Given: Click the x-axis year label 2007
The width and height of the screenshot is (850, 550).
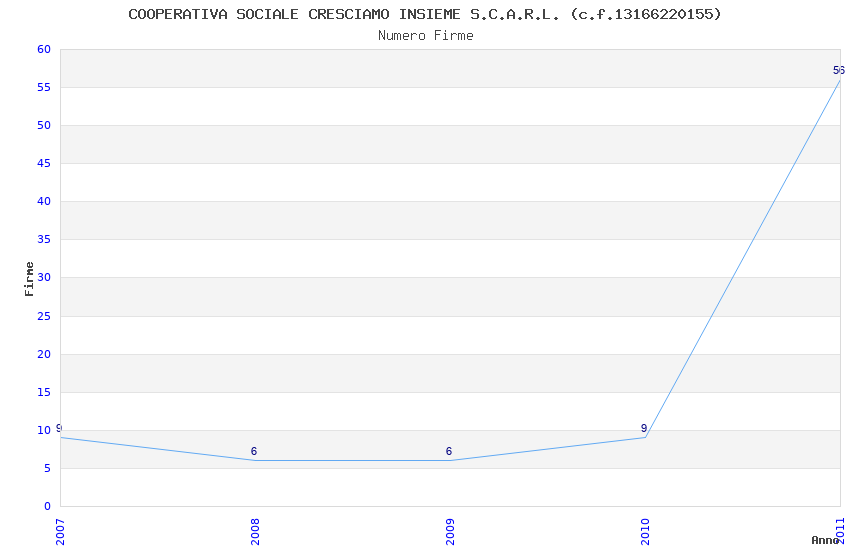Looking at the screenshot, I should (60, 532).
